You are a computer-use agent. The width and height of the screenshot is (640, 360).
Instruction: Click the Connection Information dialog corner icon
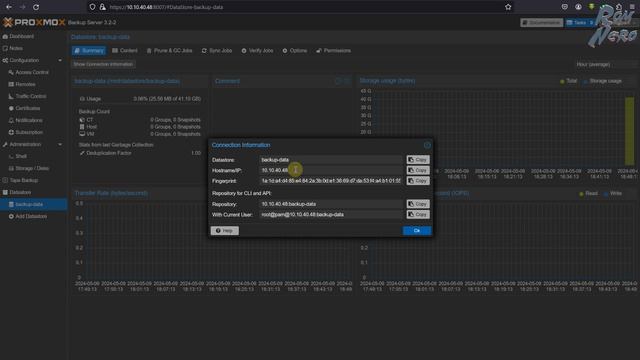(x=427, y=145)
